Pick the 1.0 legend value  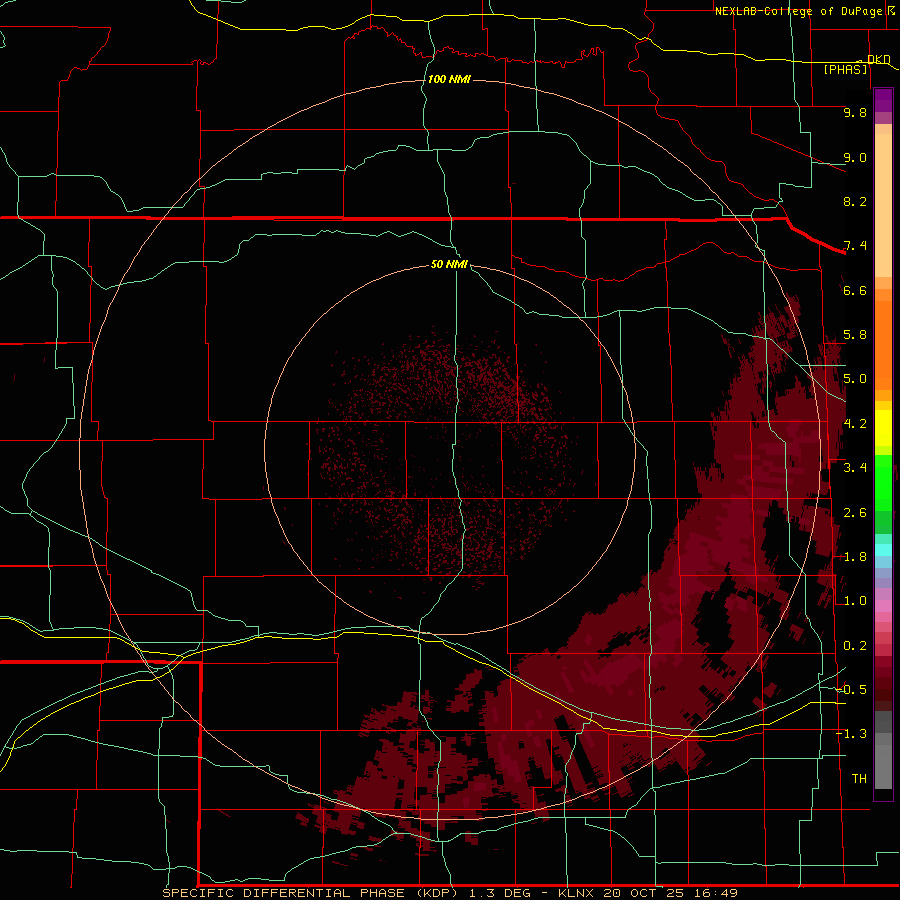855,601
